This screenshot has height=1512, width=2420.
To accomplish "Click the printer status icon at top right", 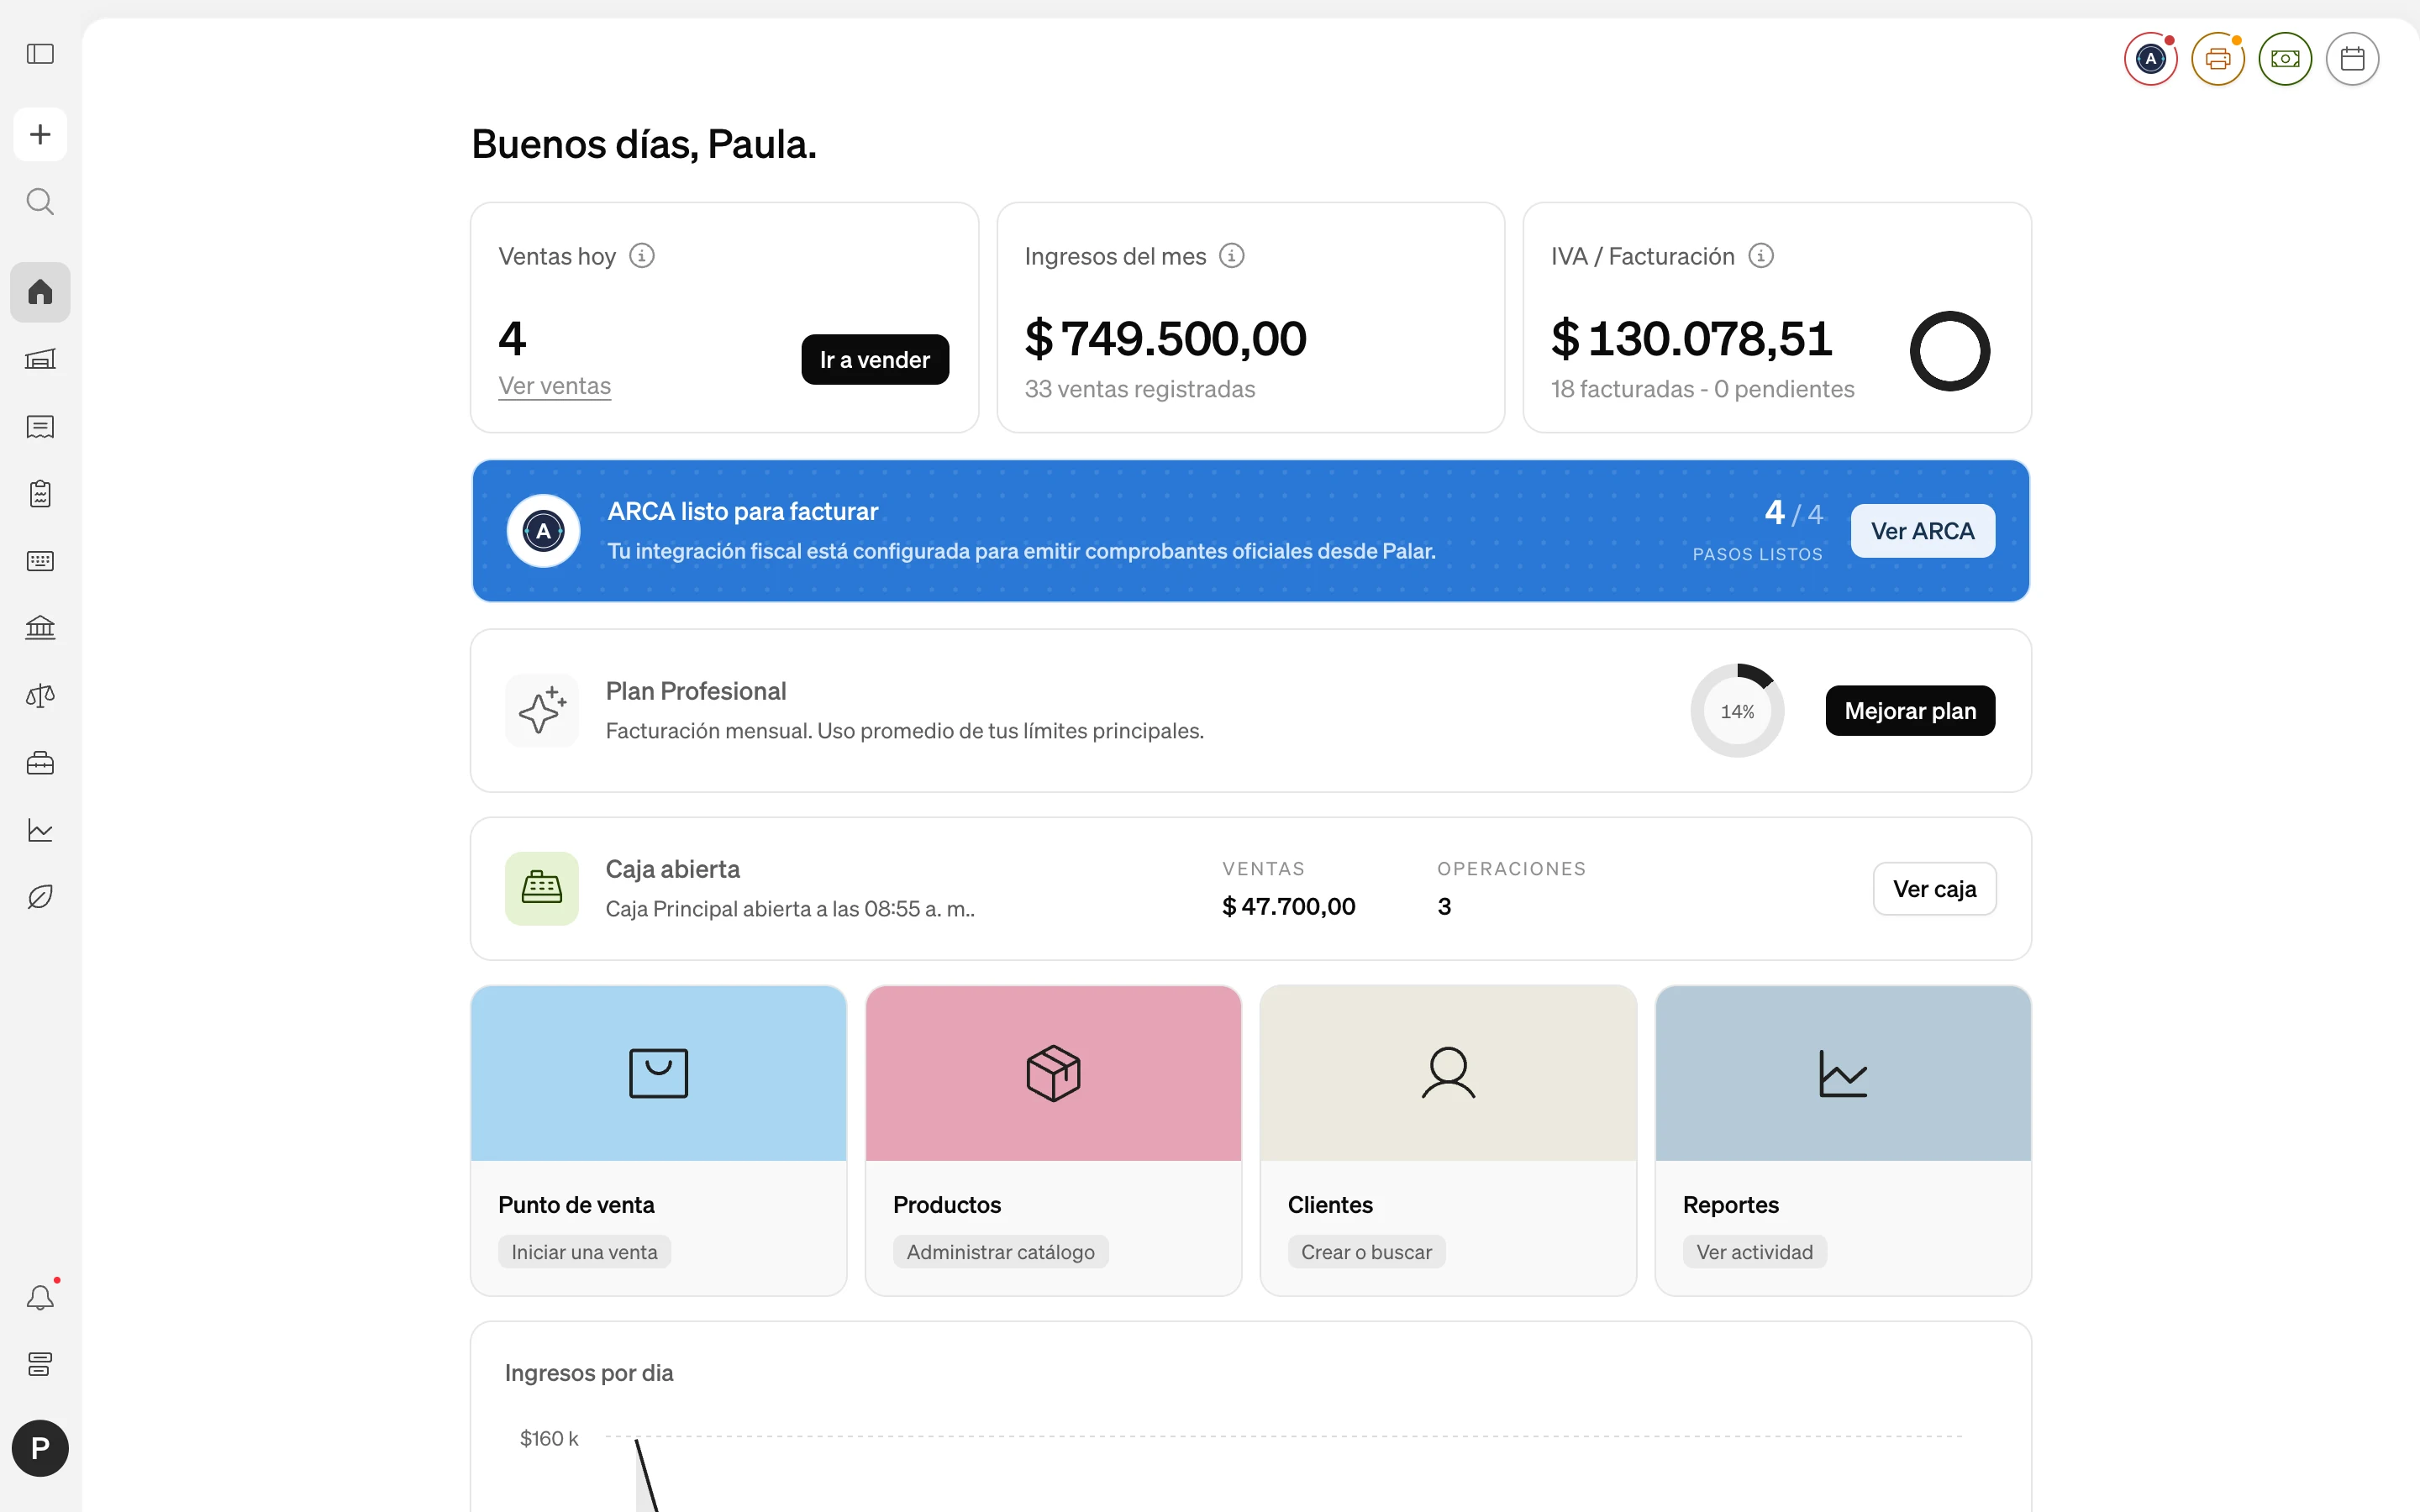I will click(x=2218, y=59).
